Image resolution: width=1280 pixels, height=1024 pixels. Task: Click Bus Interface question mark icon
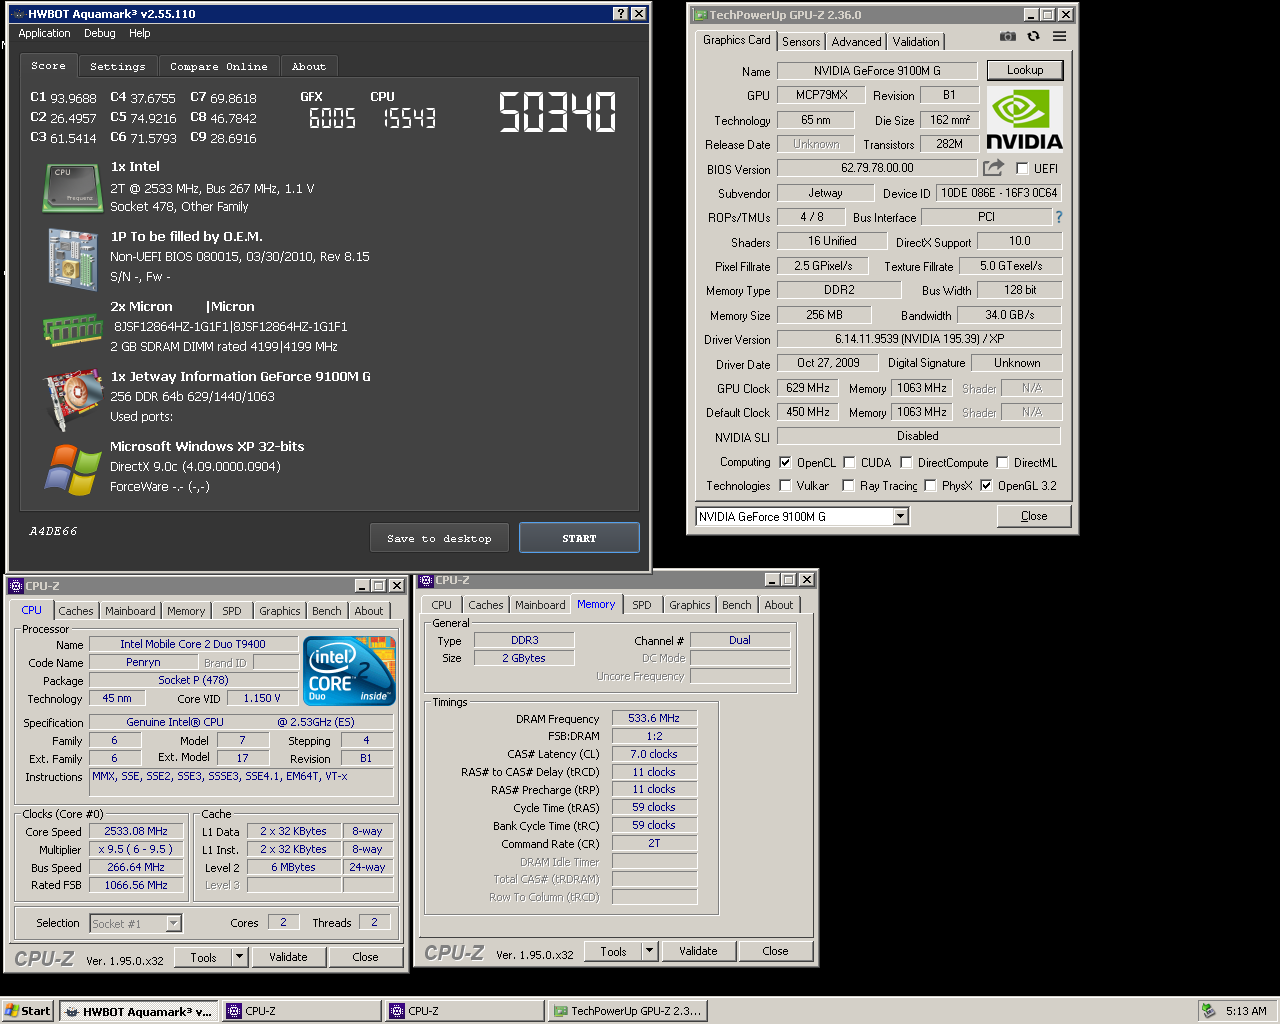pyautogui.click(x=1058, y=217)
